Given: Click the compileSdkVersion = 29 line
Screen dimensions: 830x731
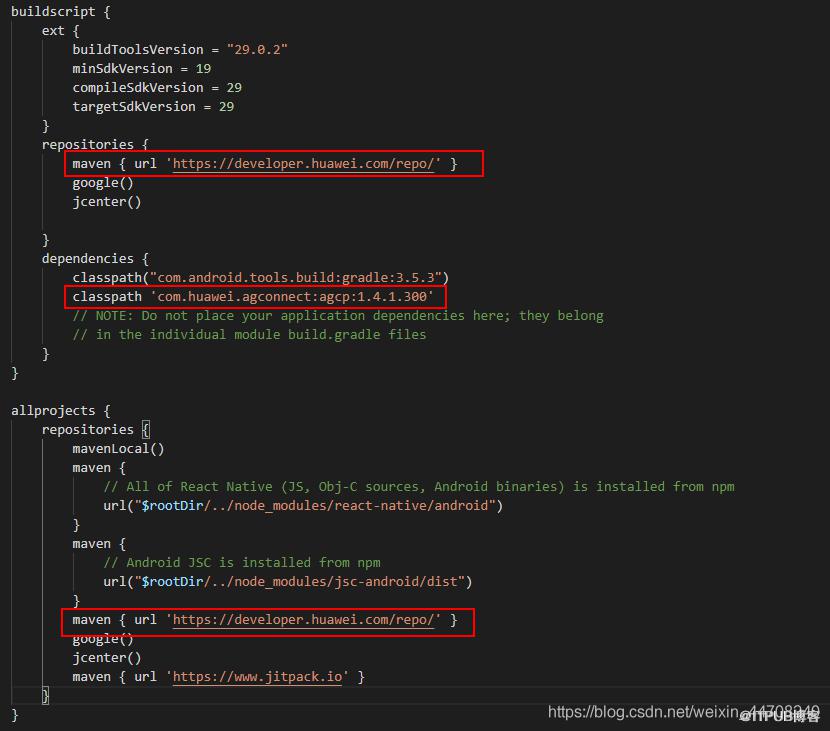Looking at the screenshot, I should [x=157, y=88].
